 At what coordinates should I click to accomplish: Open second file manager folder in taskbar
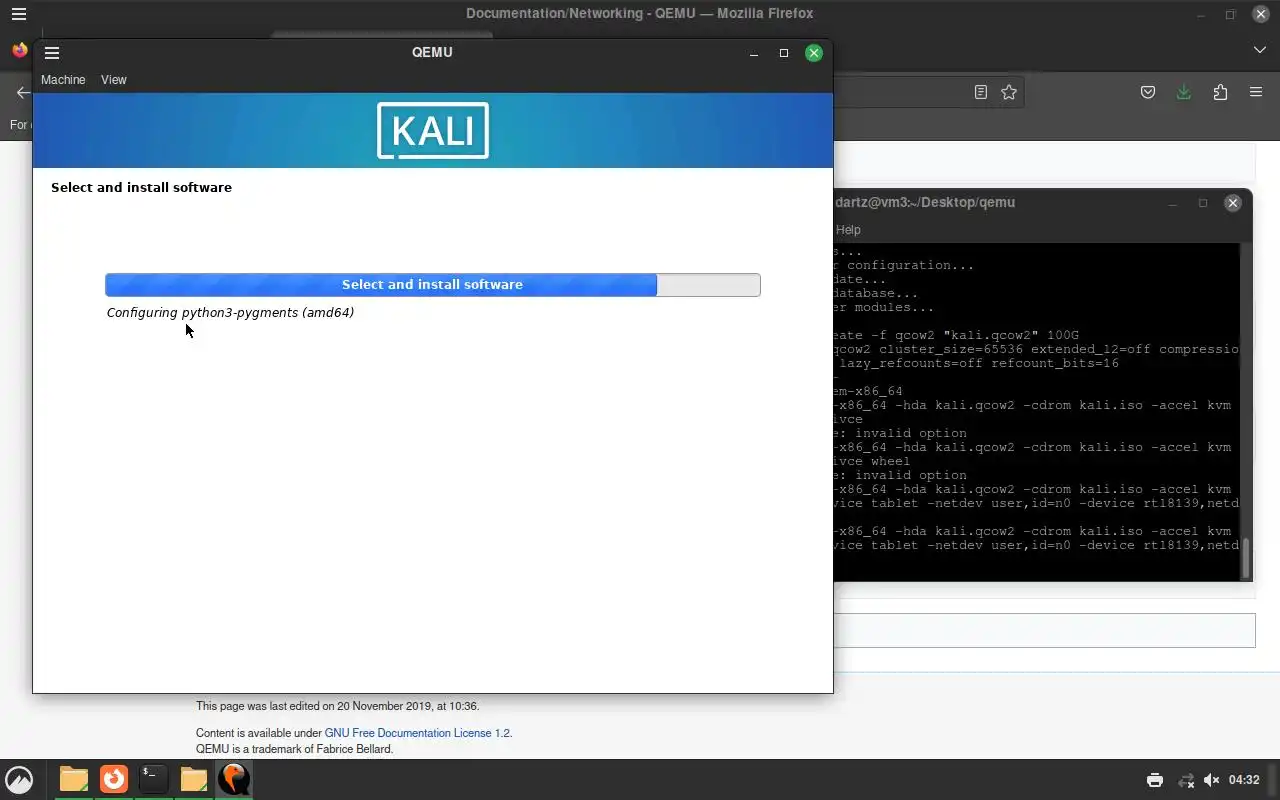(x=194, y=779)
